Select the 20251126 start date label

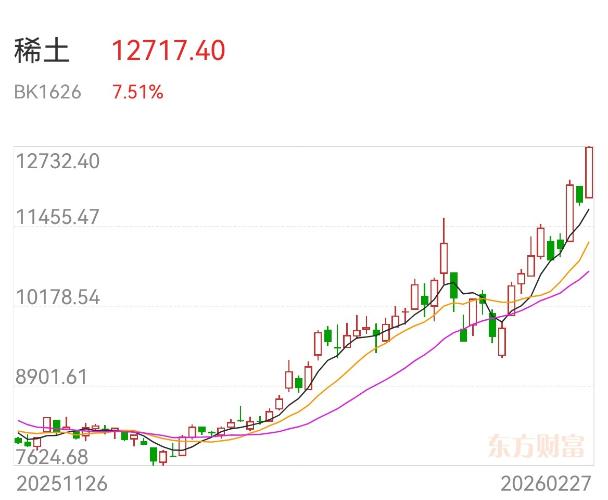(x=59, y=483)
